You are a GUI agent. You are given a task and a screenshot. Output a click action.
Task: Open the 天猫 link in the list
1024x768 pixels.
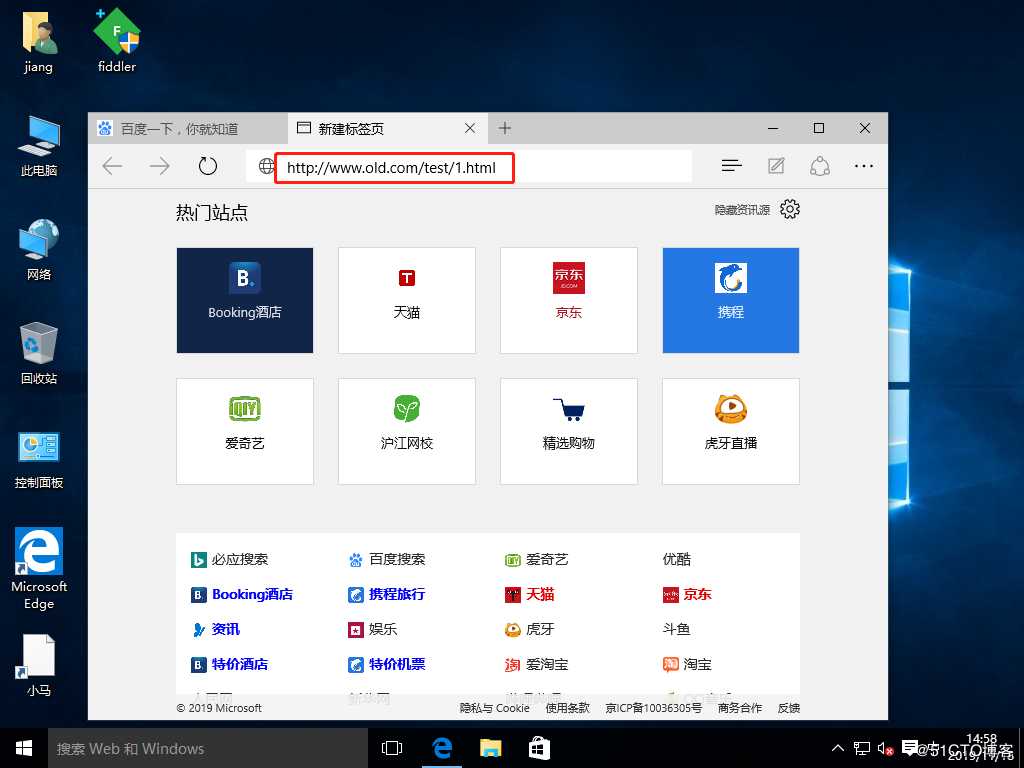click(x=530, y=594)
